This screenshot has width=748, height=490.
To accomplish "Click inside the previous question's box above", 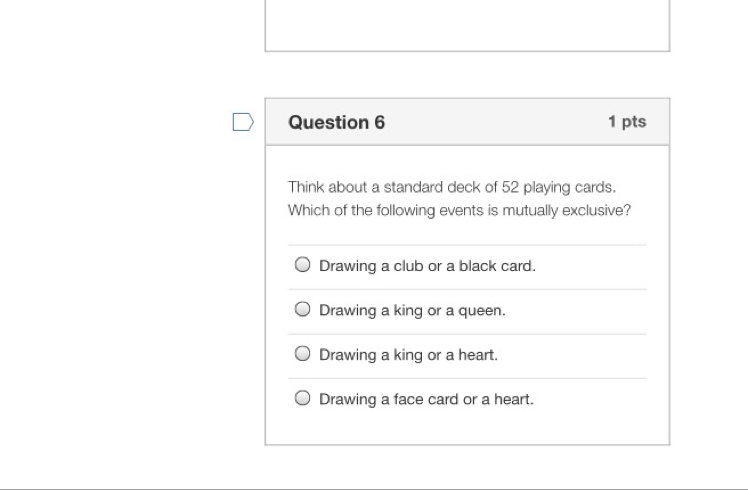I will 467,25.
